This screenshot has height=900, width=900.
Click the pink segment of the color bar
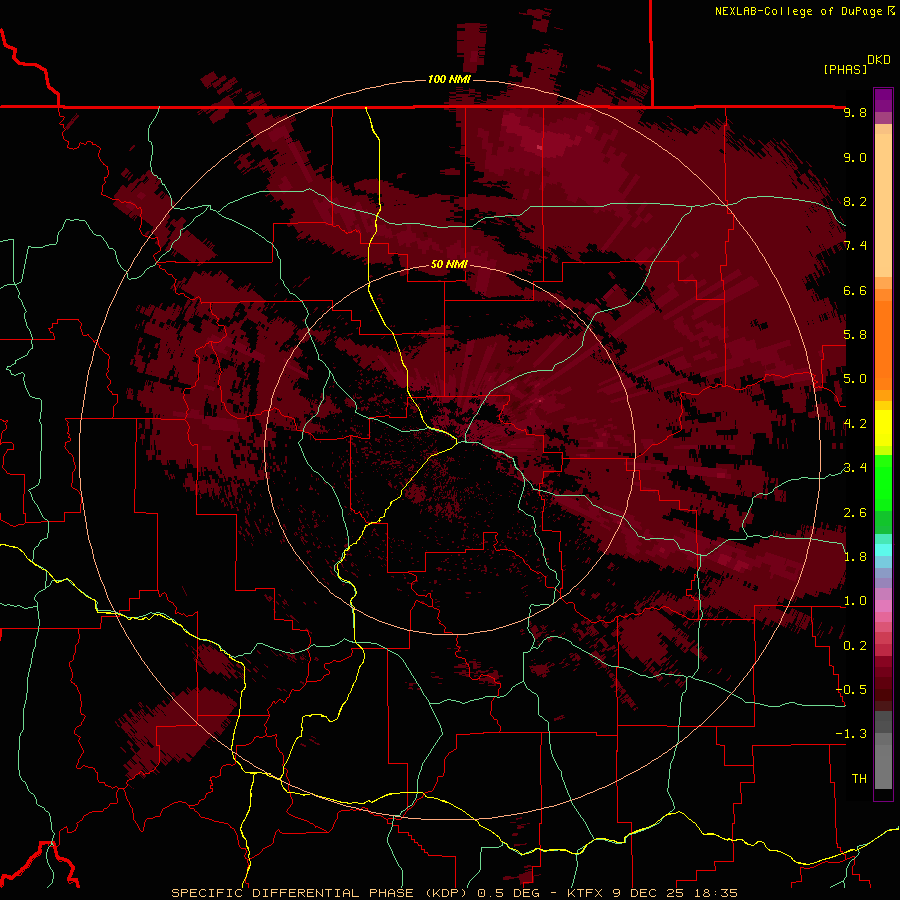[x=883, y=606]
